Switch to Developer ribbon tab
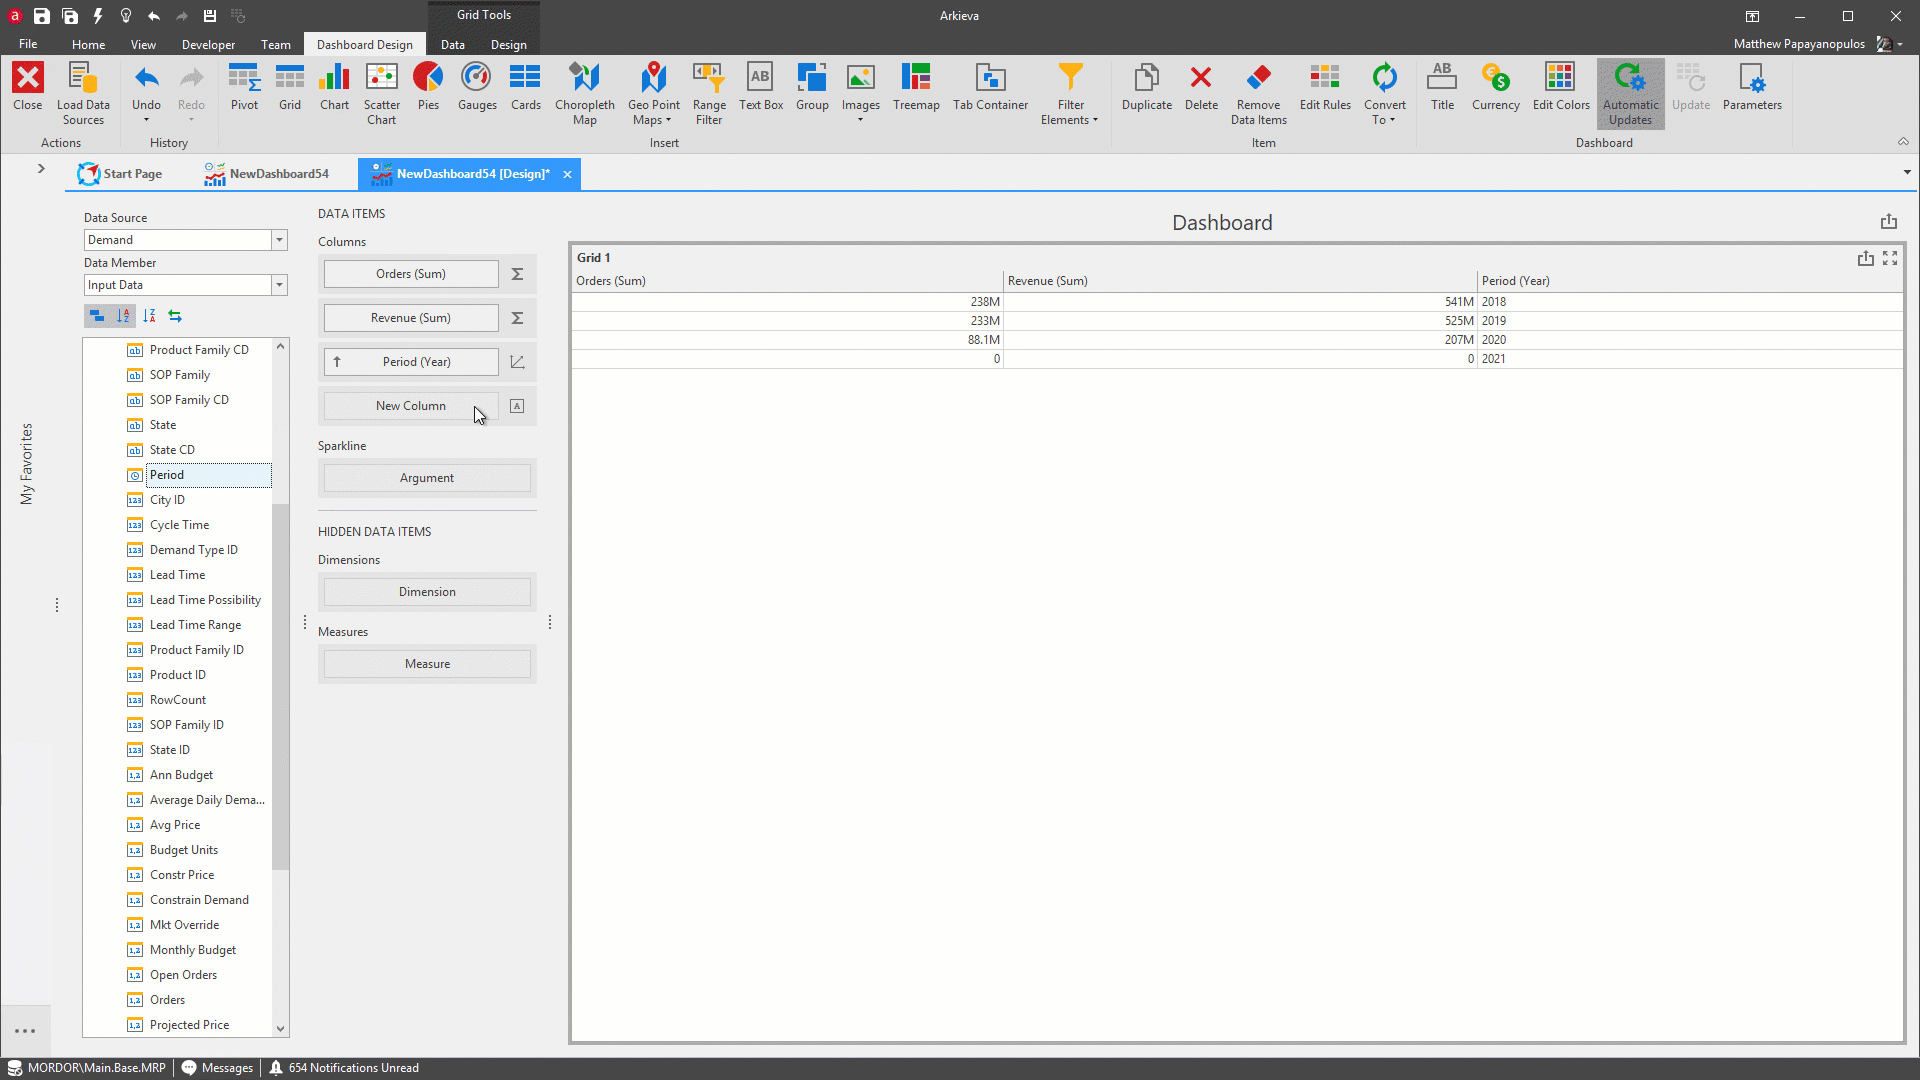 point(208,44)
